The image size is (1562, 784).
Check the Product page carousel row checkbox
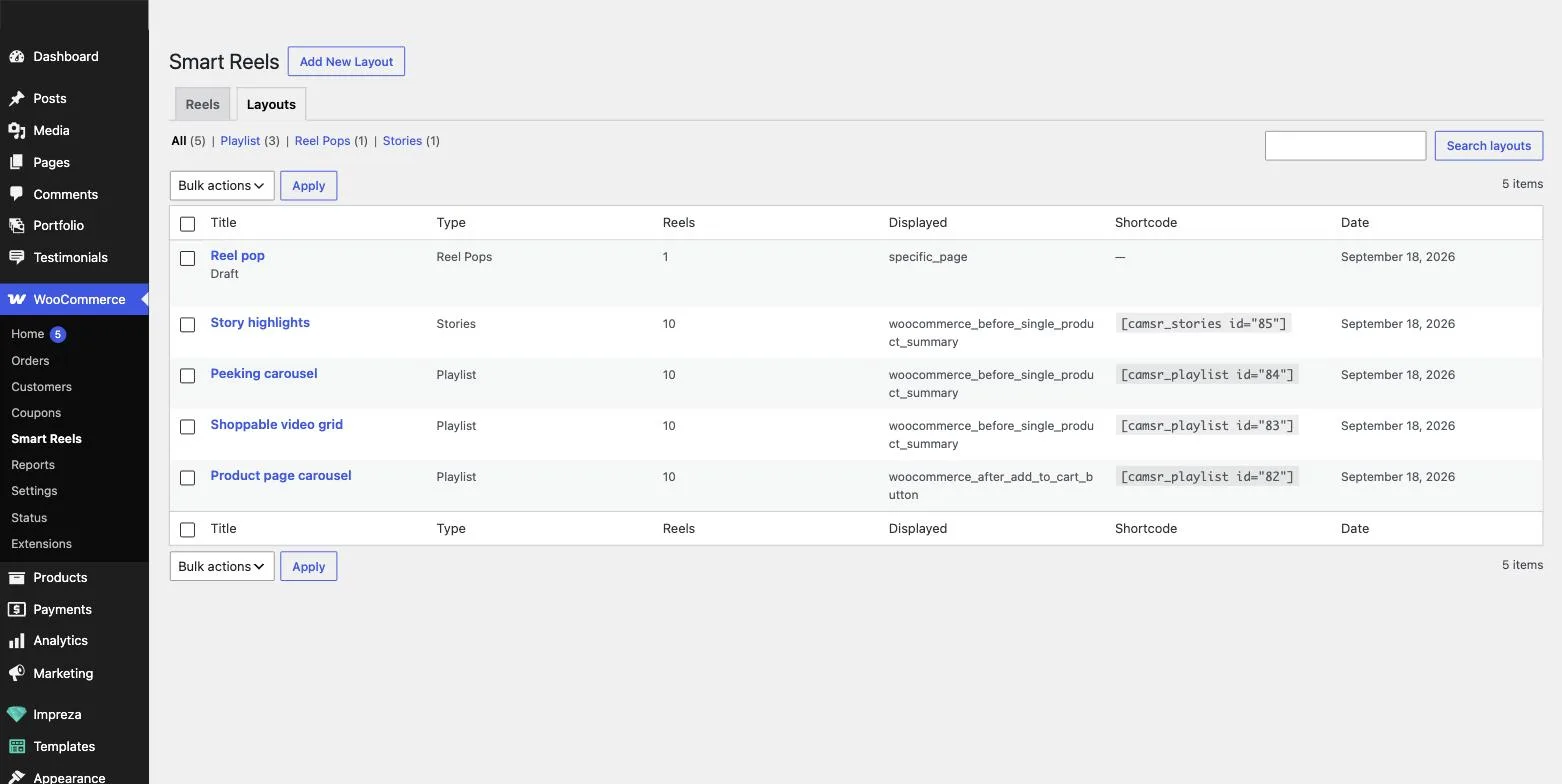pyautogui.click(x=187, y=478)
